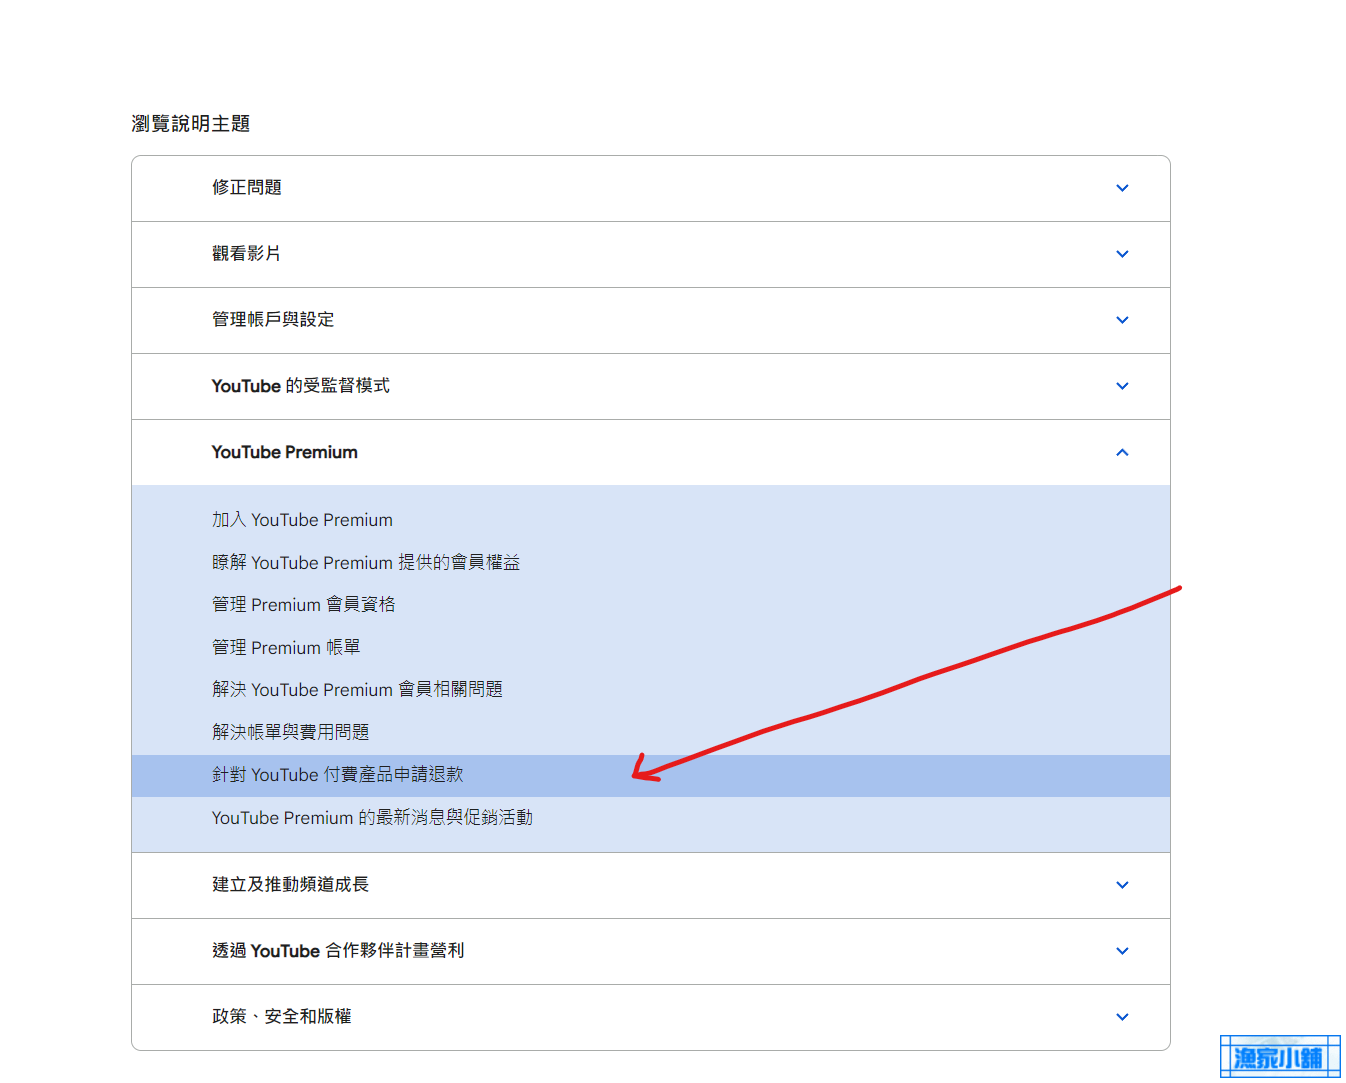Image resolution: width=1346 pixels, height=1083 pixels.
Task: Open 解決 YouTube Premium 會員相關問題
Action: coord(357,689)
